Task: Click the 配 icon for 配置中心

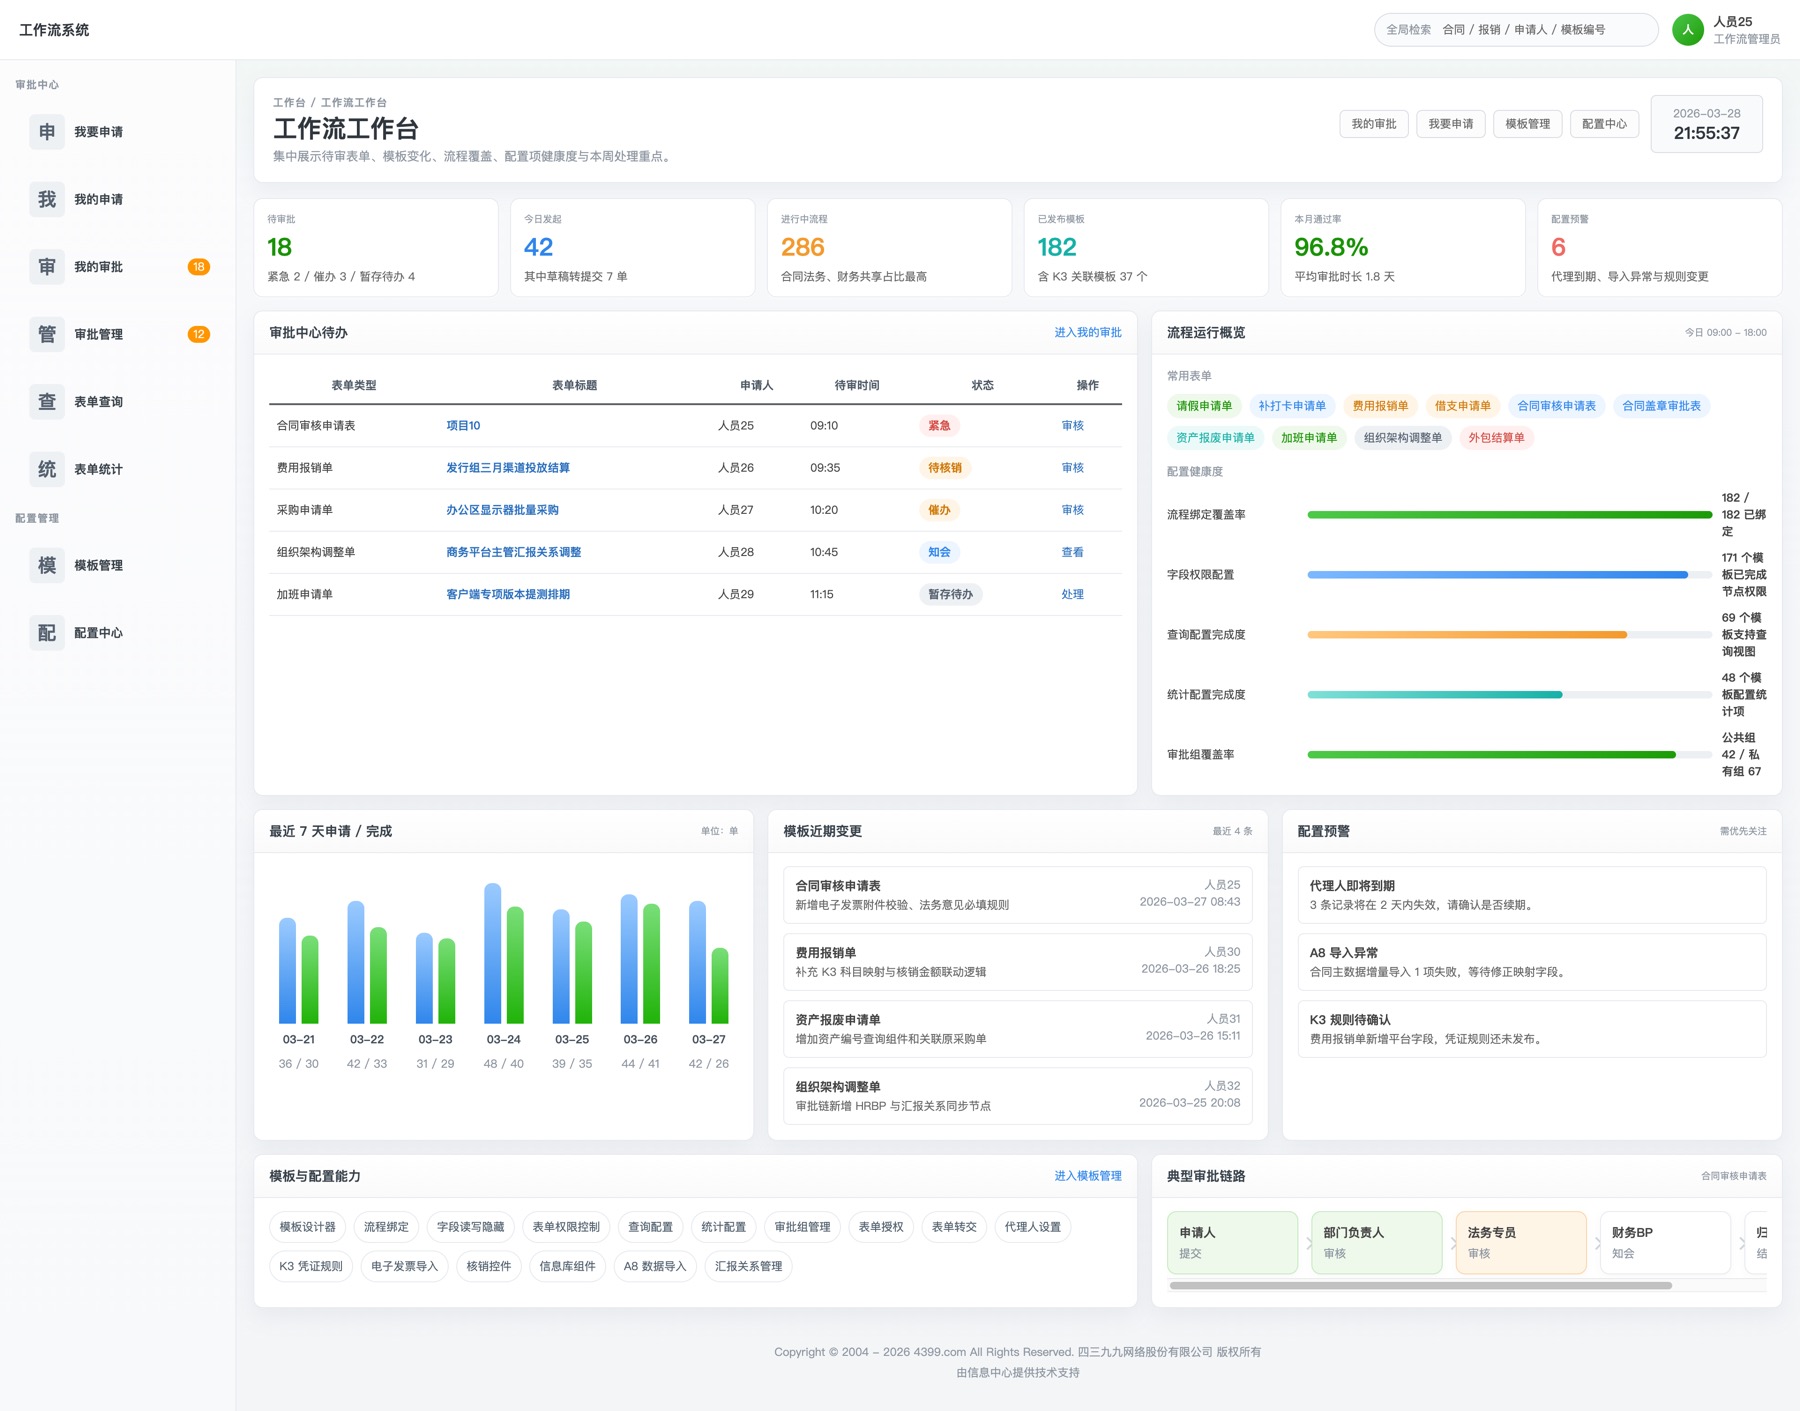Action: tap(47, 633)
